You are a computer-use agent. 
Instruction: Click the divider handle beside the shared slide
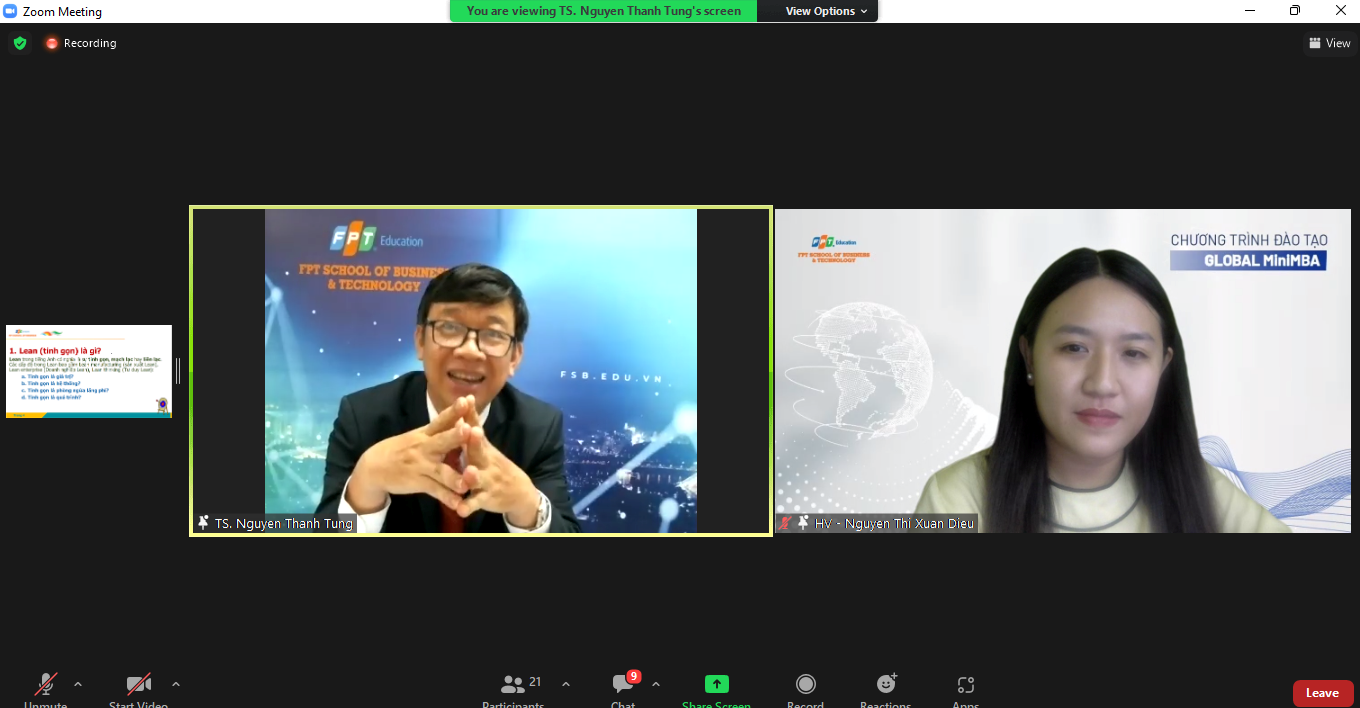pyautogui.click(x=179, y=371)
